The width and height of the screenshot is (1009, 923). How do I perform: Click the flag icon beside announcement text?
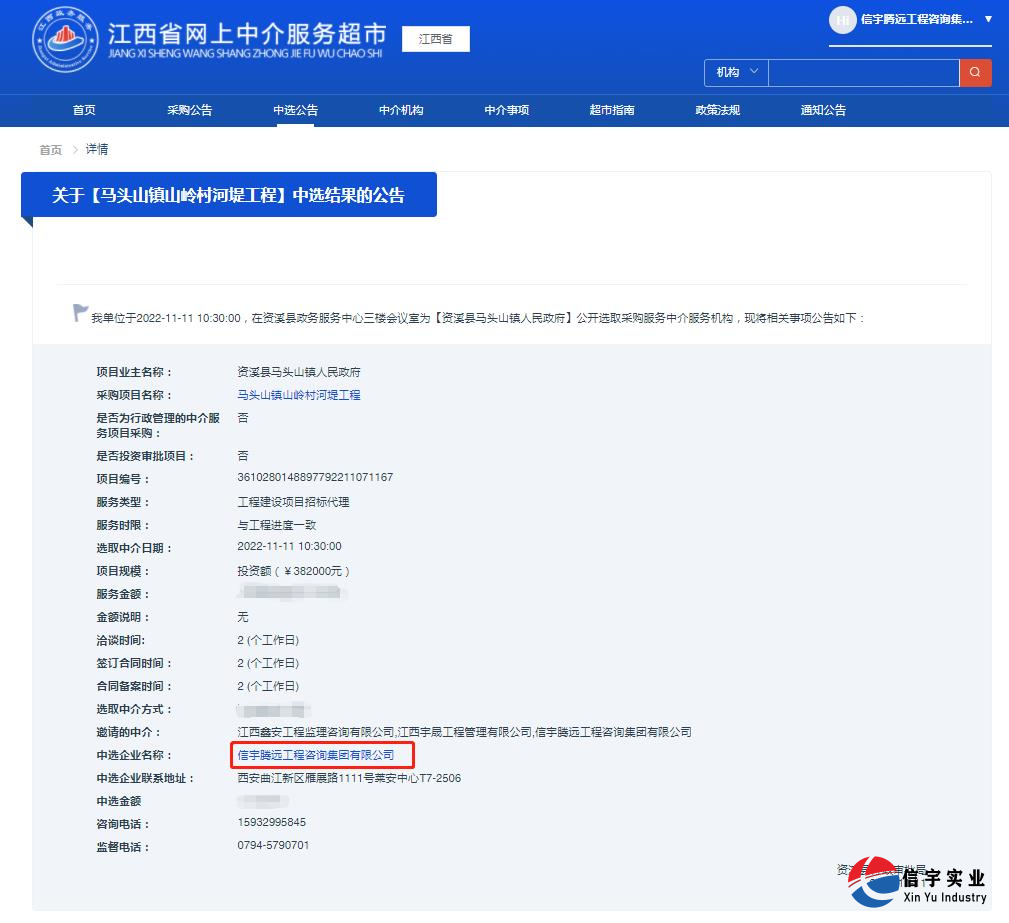pos(80,314)
